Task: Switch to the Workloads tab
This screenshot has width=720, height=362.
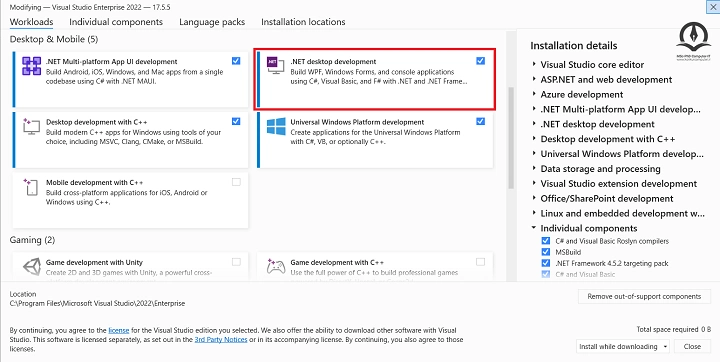Action: (x=31, y=22)
